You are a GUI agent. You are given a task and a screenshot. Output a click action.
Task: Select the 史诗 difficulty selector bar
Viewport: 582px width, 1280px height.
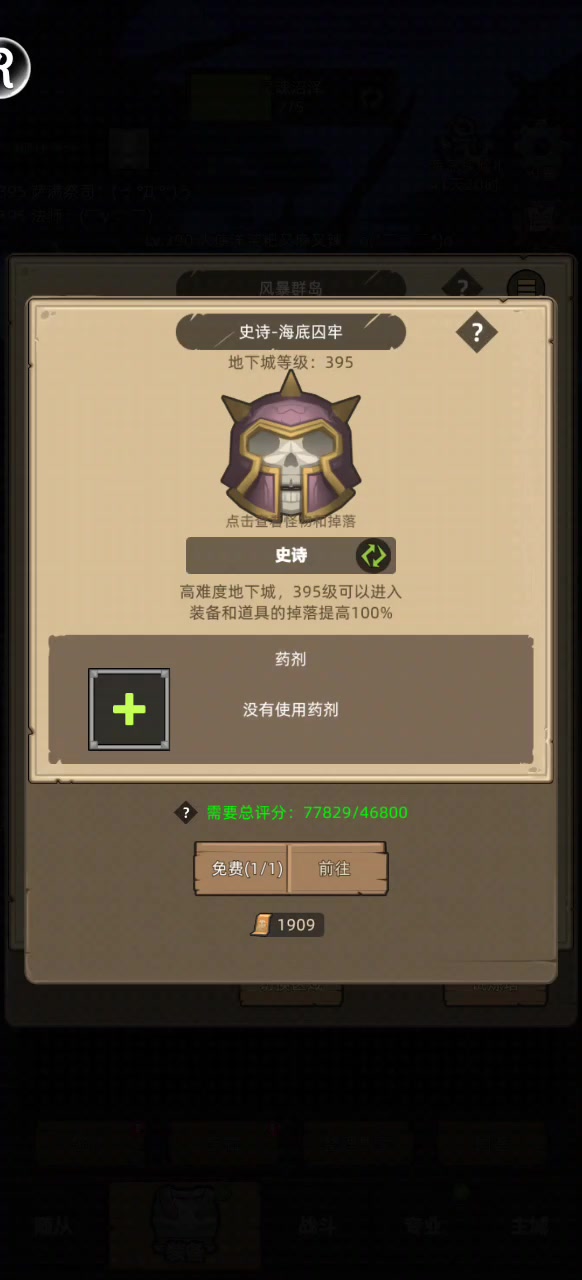point(291,555)
